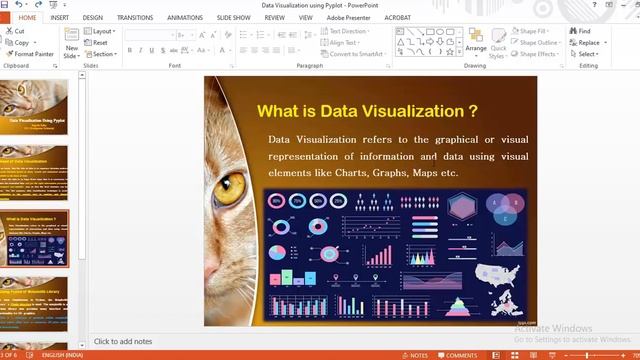Click the spell check status icon
Screen dimensions: 640x360
point(29,355)
